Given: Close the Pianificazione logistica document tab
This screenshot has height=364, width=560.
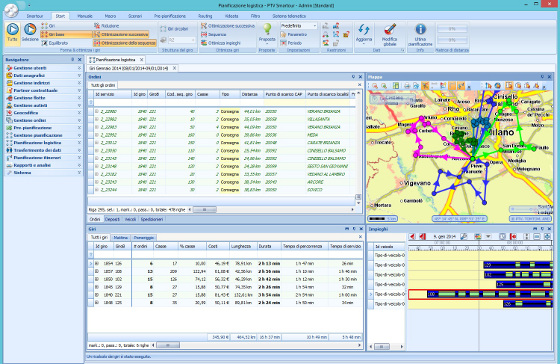Looking at the screenshot, I should coord(141,60).
